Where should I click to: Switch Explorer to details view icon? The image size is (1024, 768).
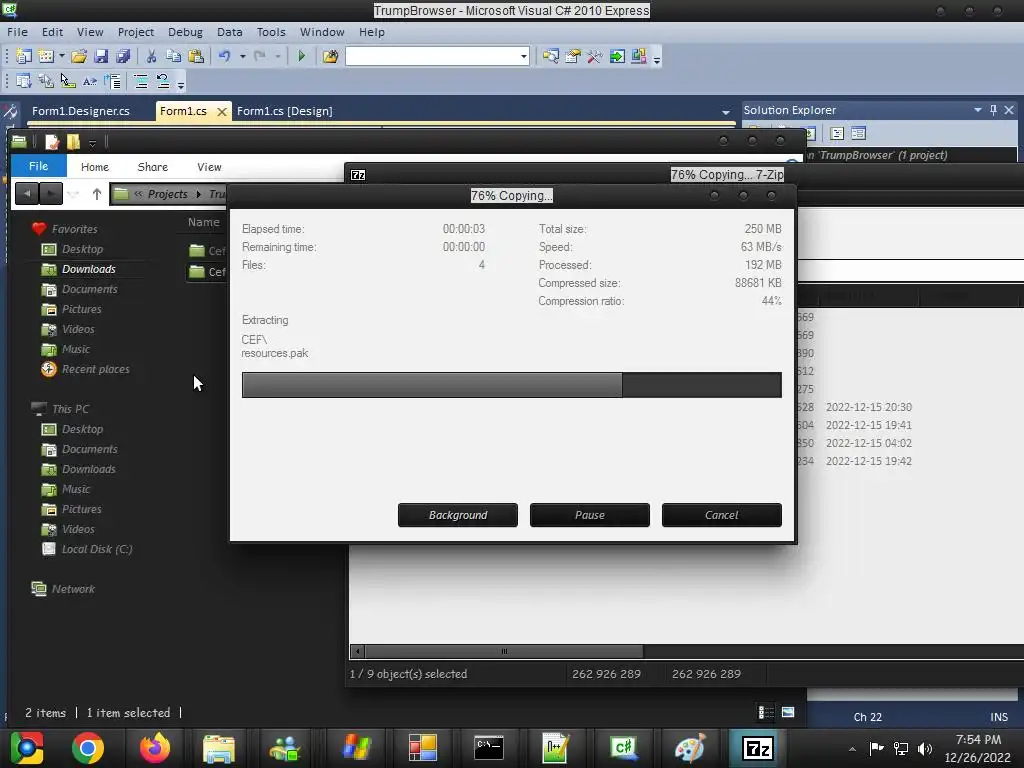(x=765, y=712)
